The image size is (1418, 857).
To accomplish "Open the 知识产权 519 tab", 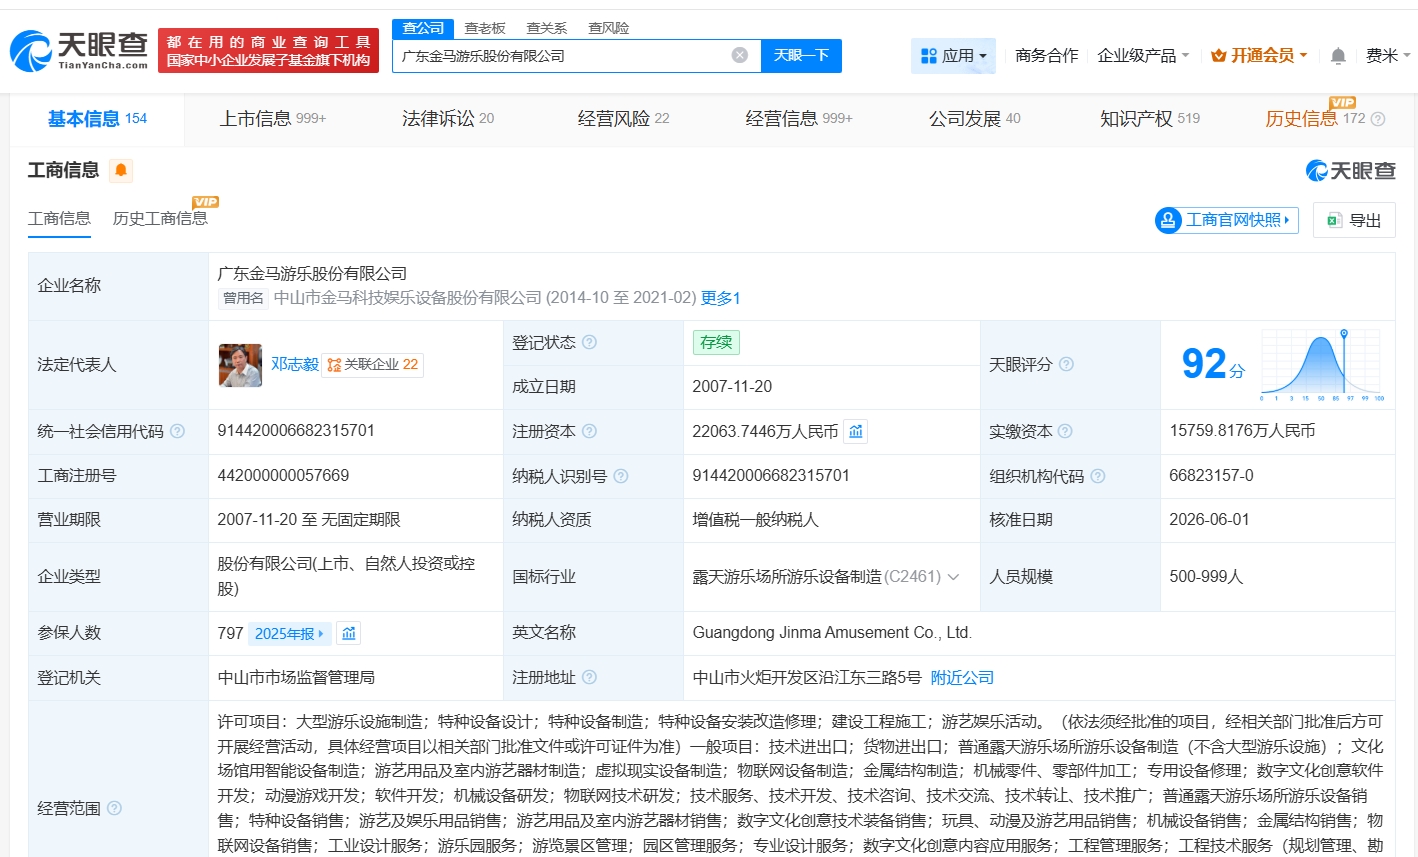I will coord(1150,119).
